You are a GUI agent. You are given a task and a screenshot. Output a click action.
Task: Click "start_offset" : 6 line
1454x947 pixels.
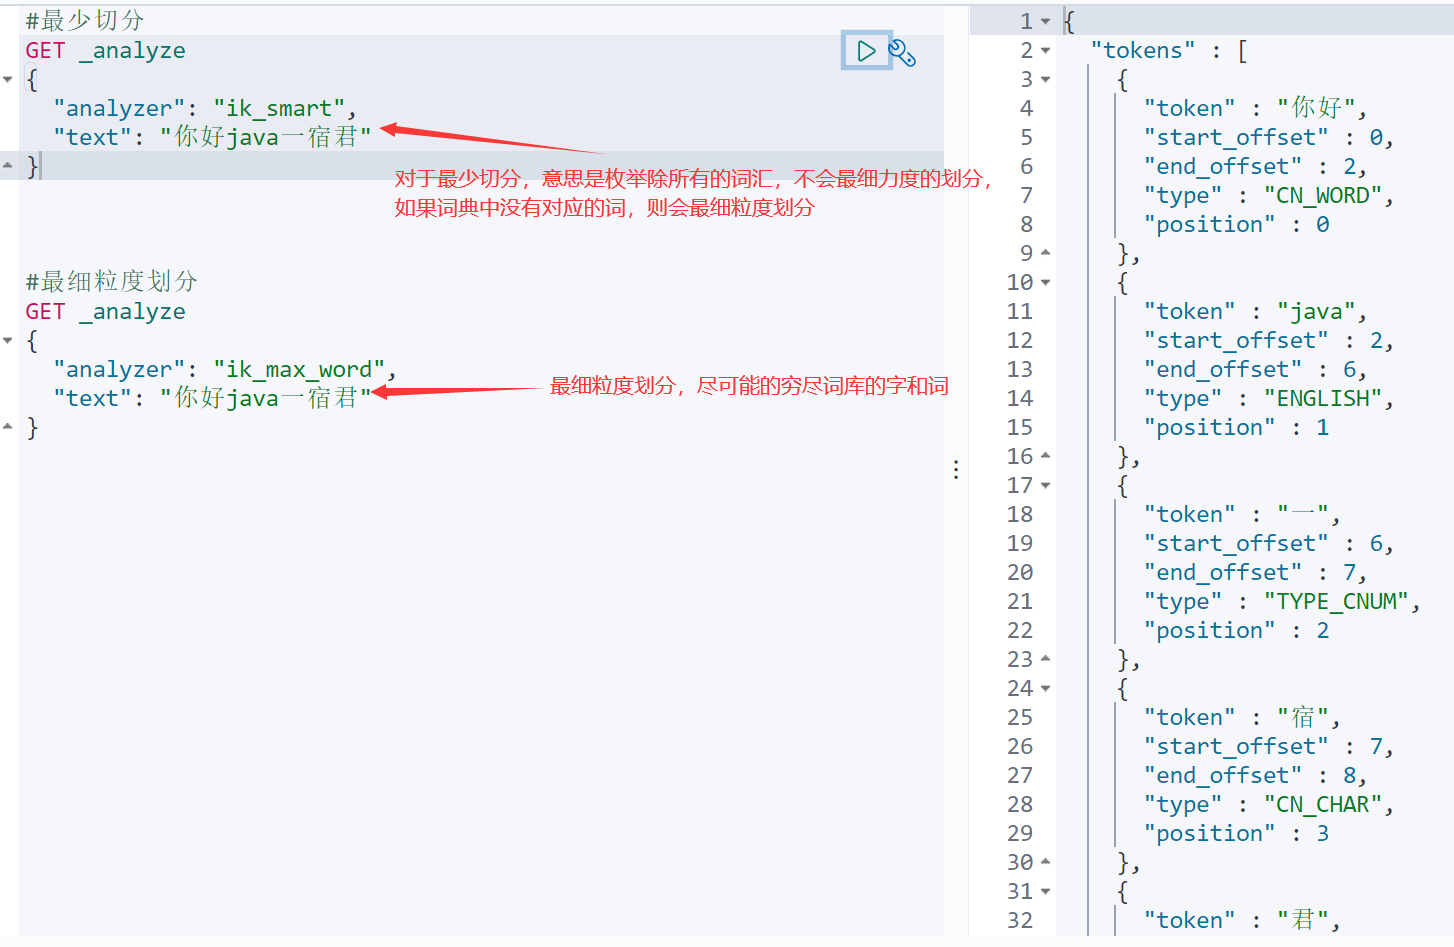pyautogui.click(x=1268, y=543)
